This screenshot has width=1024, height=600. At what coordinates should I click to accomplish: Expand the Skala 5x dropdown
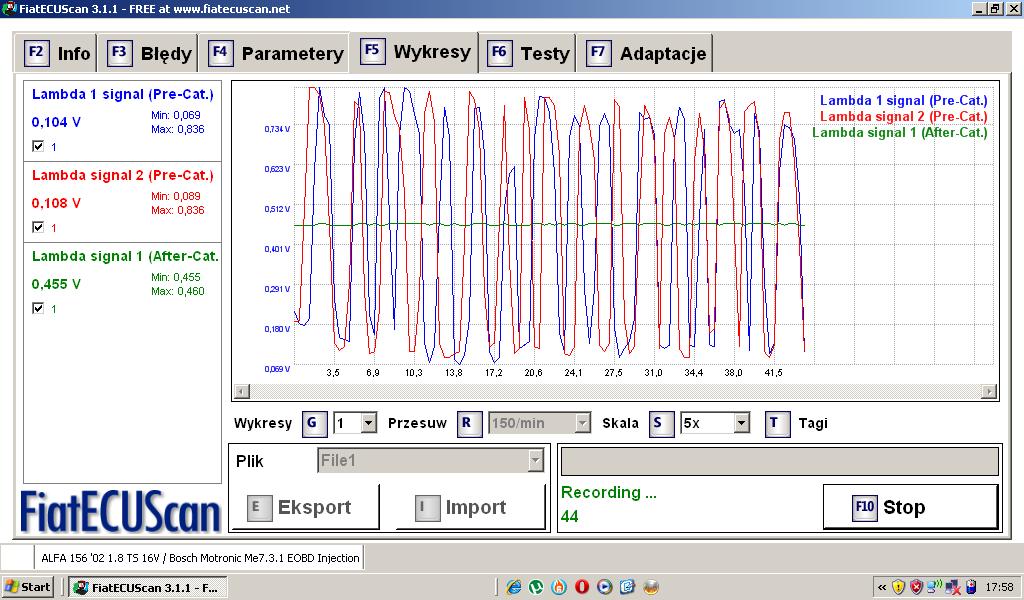[741, 423]
